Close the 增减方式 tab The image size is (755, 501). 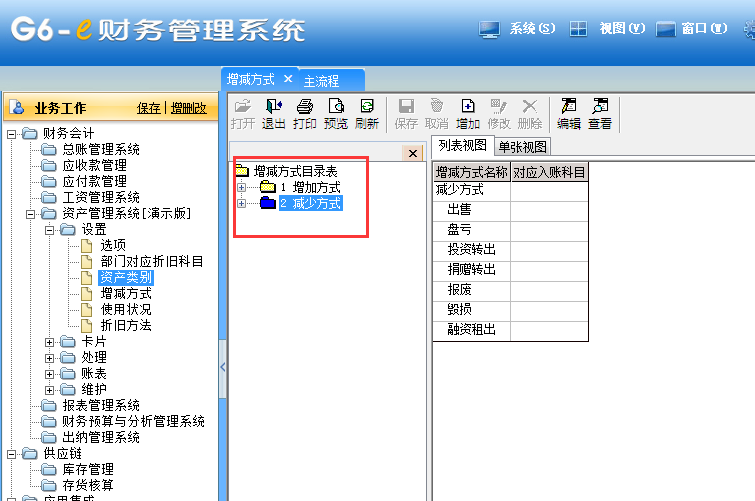tap(288, 78)
